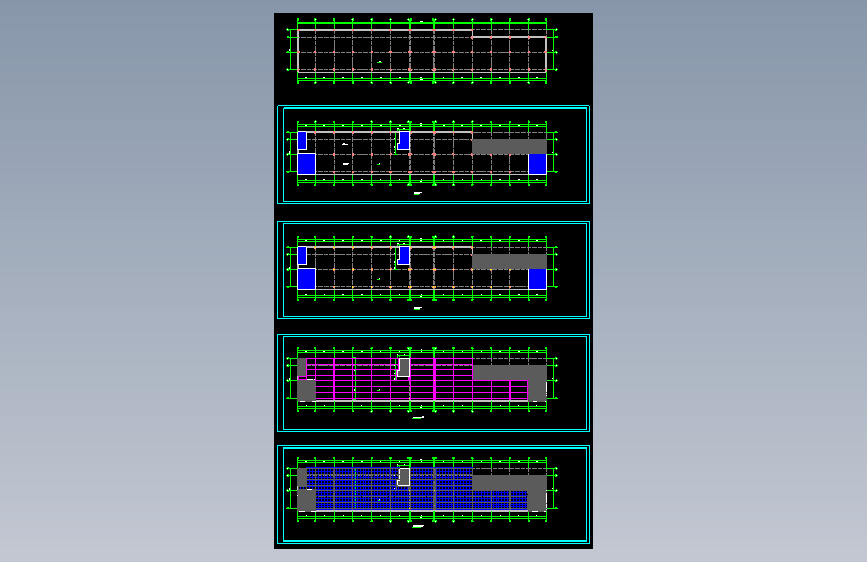Click the top unframed floor plan outline
This screenshot has height=562, width=867.
pyautogui.click(x=422, y=50)
